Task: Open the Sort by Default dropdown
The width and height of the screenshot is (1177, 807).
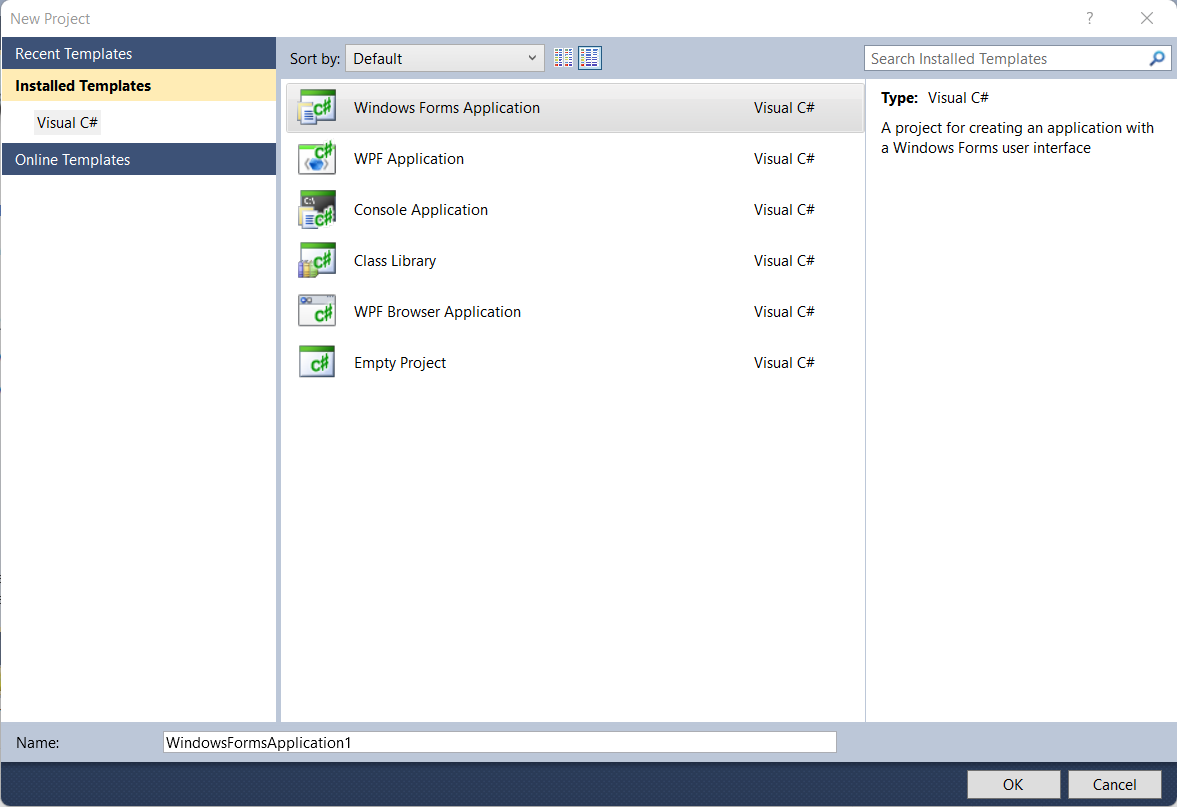Action: pyautogui.click(x=445, y=59)
